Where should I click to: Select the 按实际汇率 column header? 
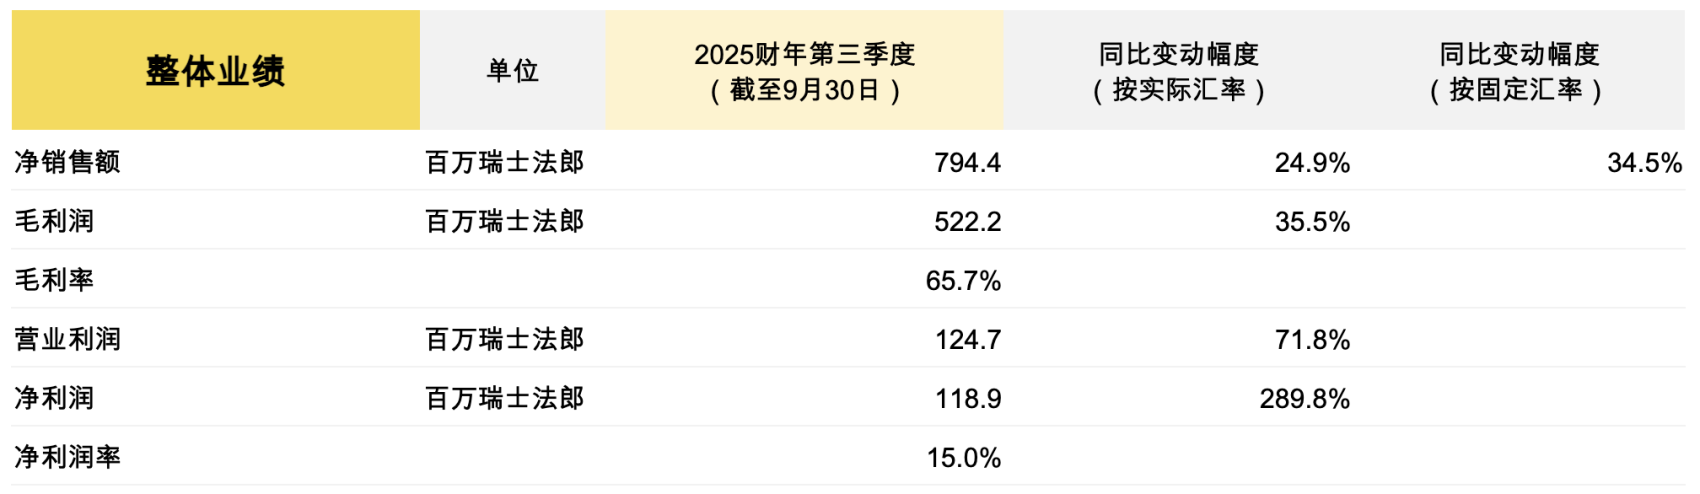click(x=1178, y=71)
